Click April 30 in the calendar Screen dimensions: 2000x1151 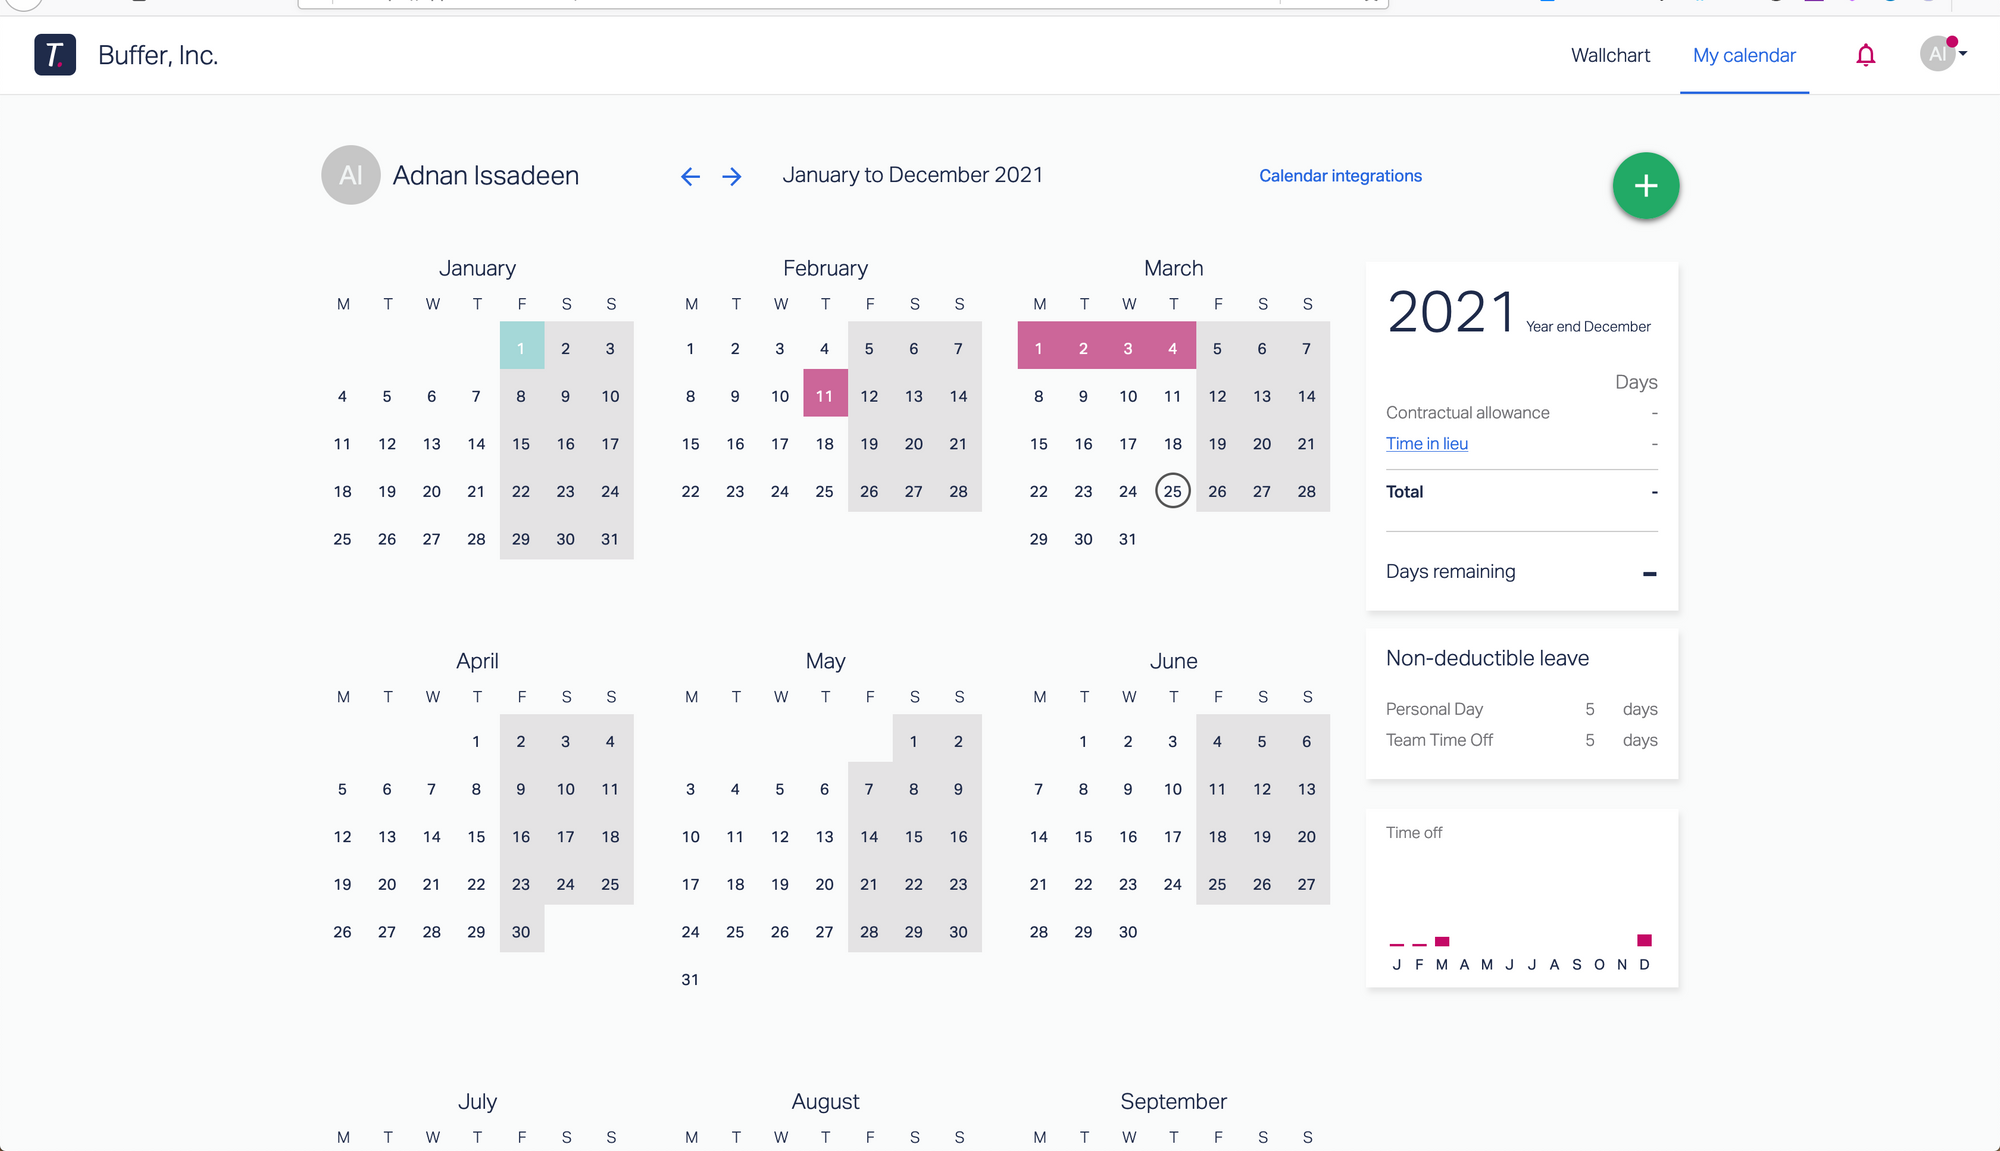pos(521,932)
